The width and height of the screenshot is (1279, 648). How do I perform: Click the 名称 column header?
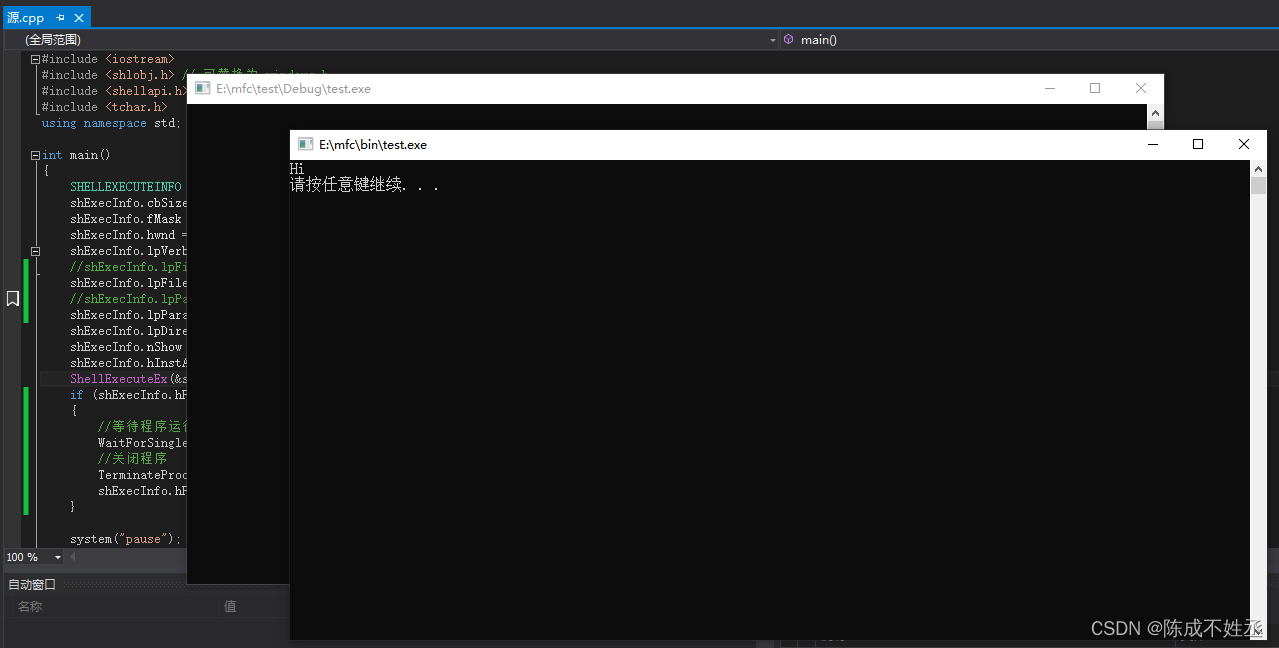point(30,606)
